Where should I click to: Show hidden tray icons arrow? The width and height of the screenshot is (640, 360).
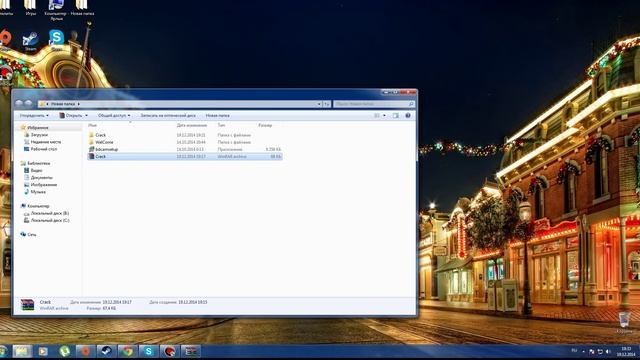(583, 351)
